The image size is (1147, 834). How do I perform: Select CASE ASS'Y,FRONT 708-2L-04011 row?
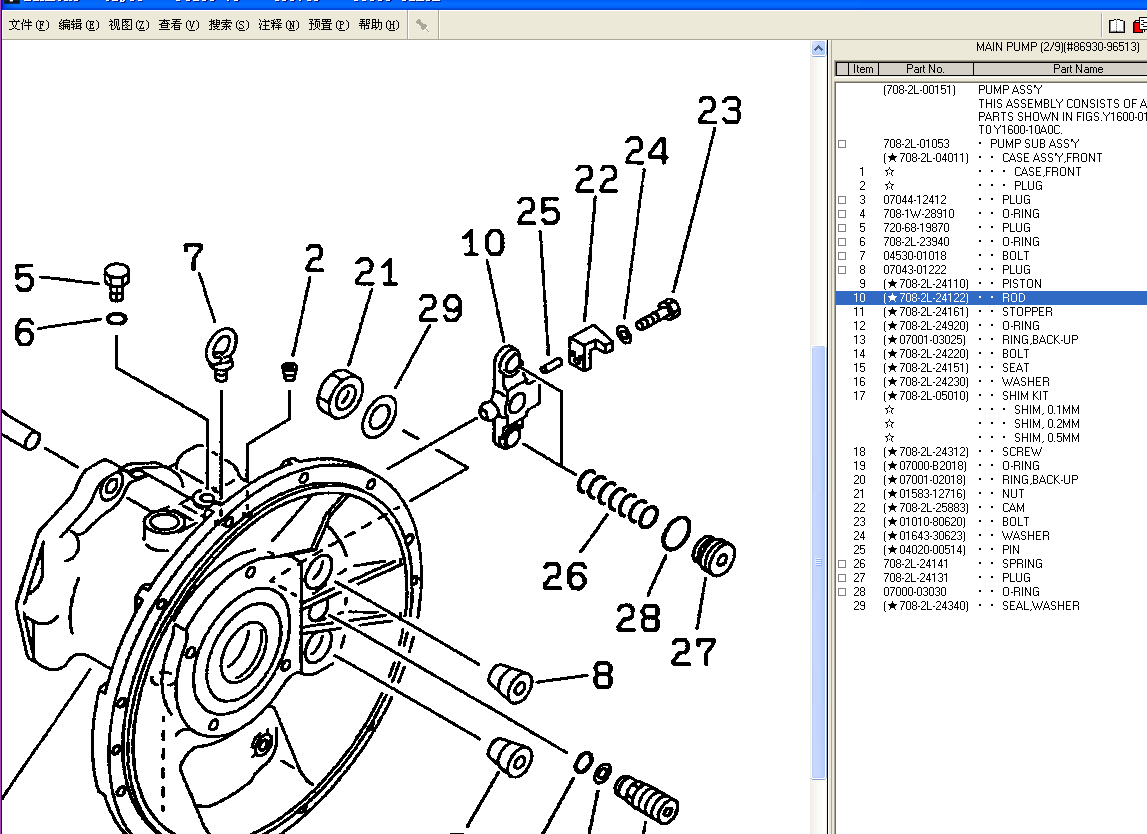pyautogui.click(x=991, y=158)
